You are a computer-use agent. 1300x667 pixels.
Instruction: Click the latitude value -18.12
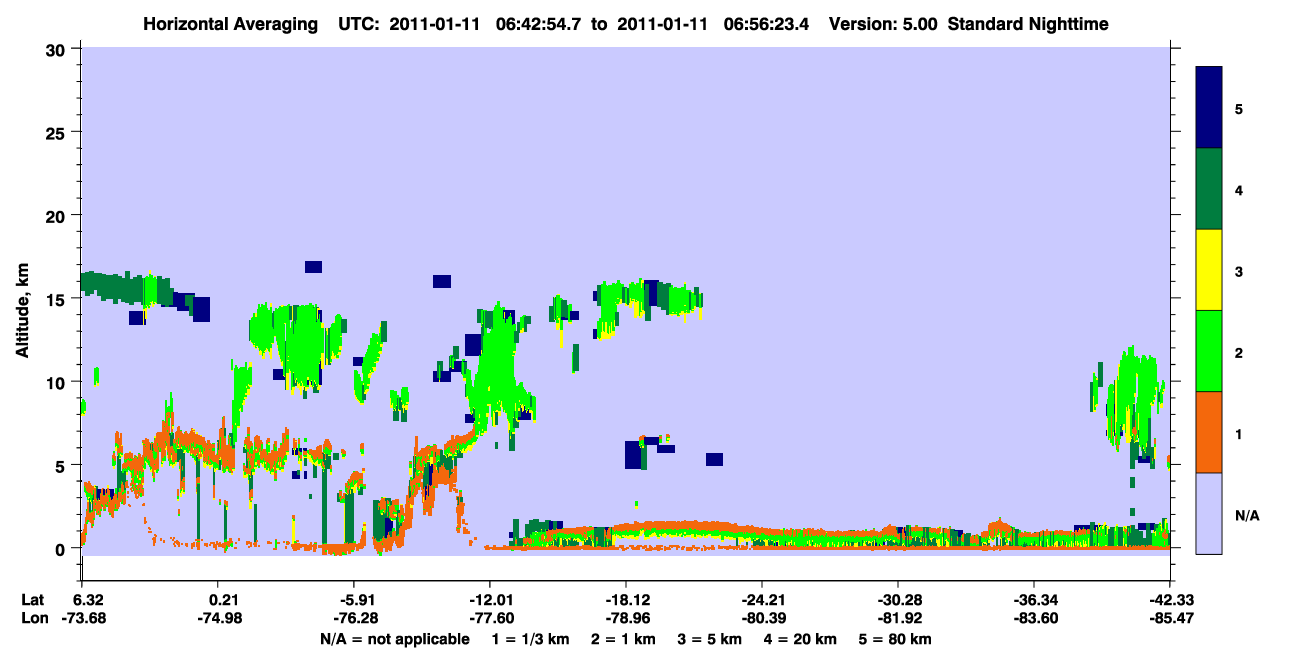click(625, 600)
